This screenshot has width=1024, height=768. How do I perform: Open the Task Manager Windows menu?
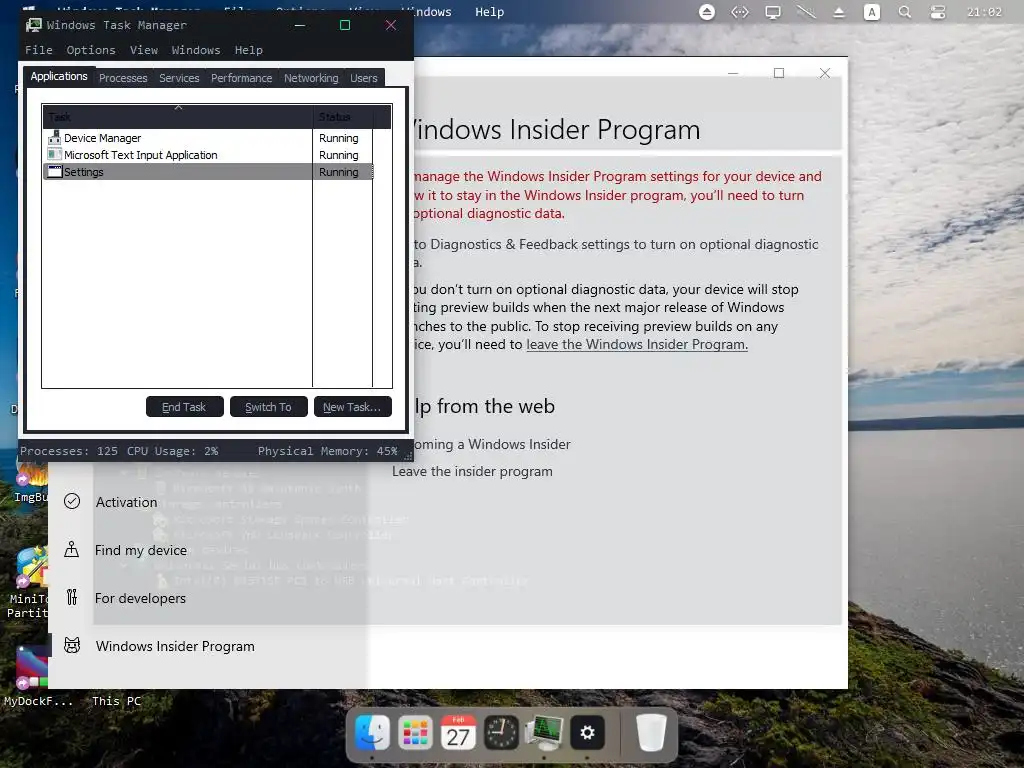(x=196, y=50)
